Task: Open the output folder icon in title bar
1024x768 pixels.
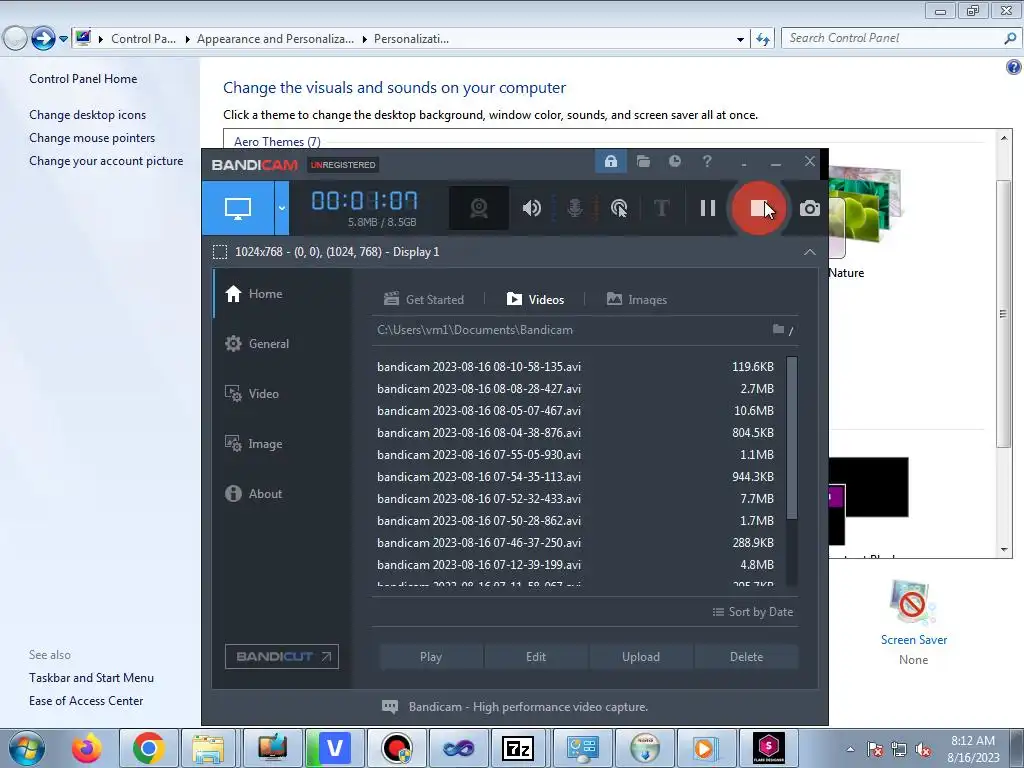Action: point(643,161)
